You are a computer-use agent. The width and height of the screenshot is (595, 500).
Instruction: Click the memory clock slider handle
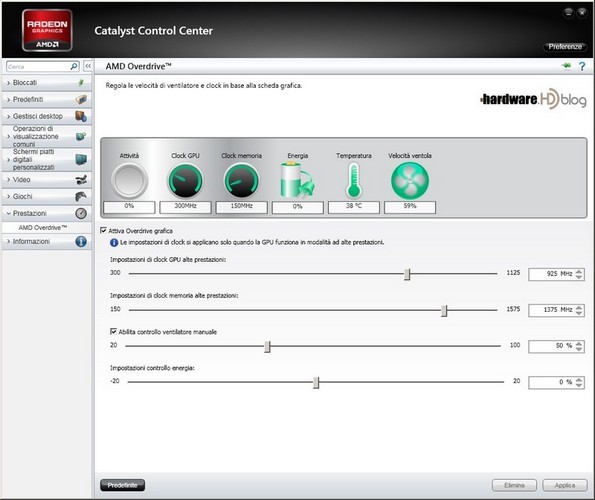click(x=444, y=310)
